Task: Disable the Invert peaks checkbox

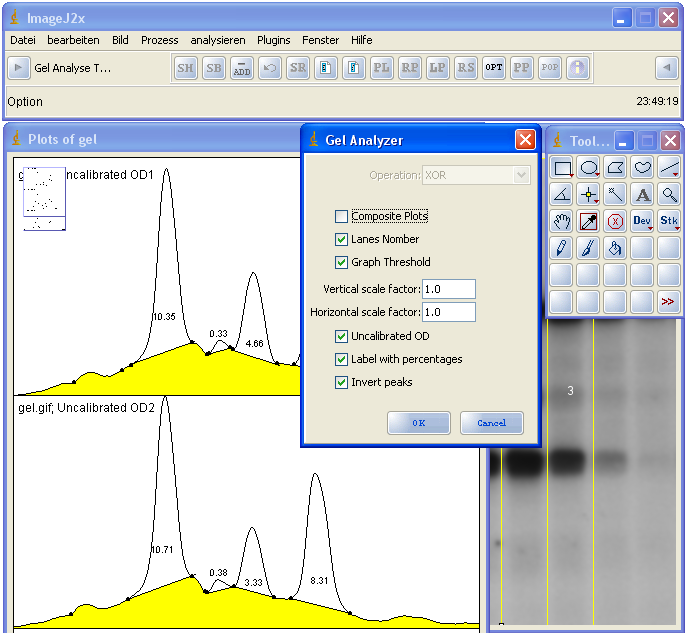Action: (x=341, y=382)
